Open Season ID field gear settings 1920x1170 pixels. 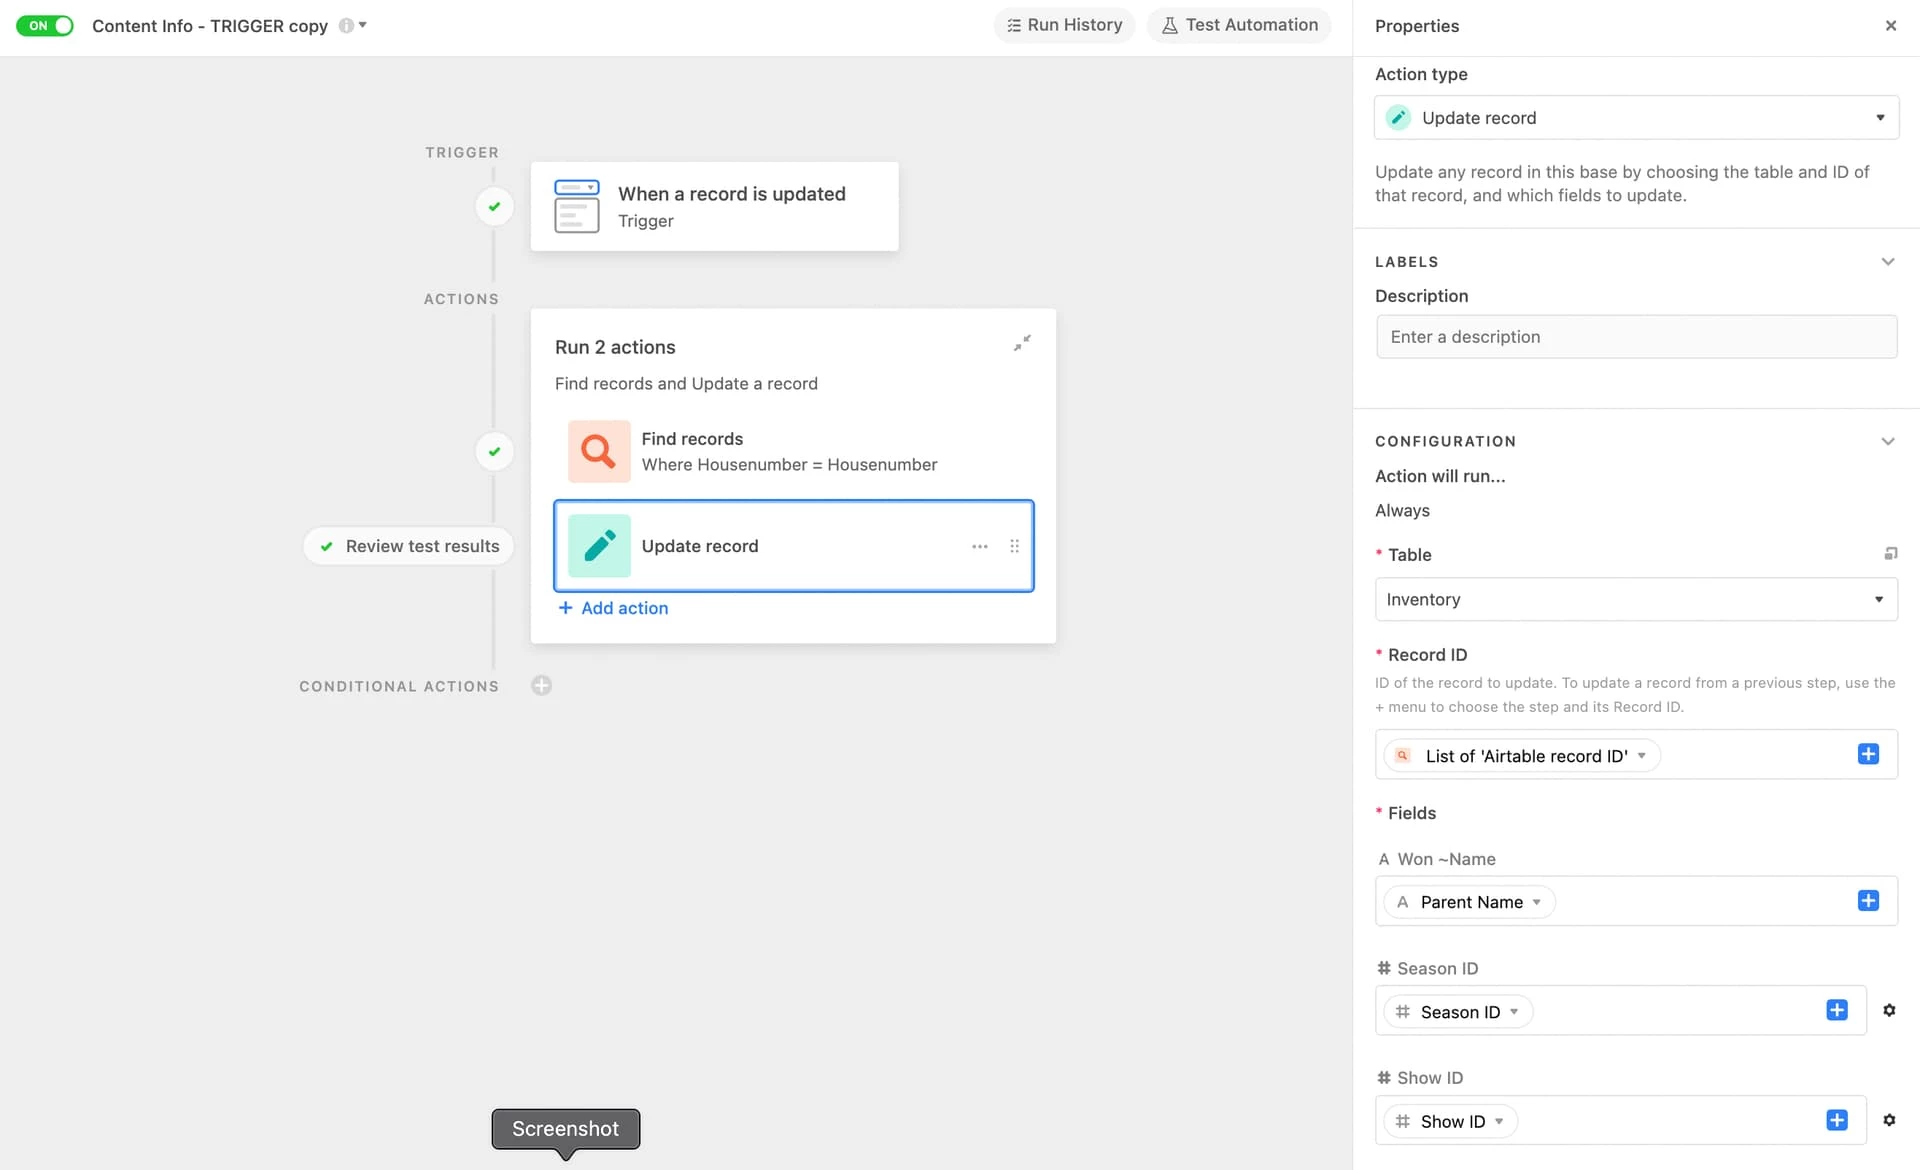[1888, 1010]
